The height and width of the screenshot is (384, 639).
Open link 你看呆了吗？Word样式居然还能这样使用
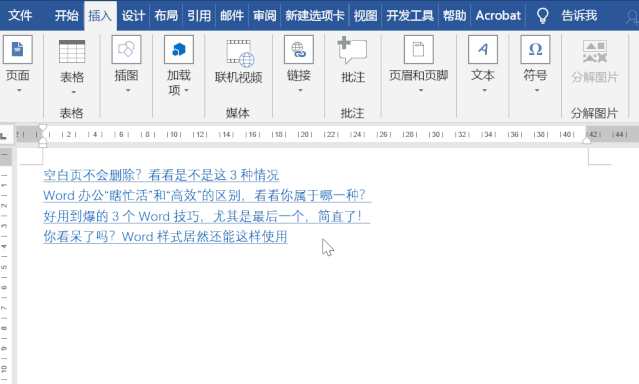pyautogui.click(x=165, y=236)
